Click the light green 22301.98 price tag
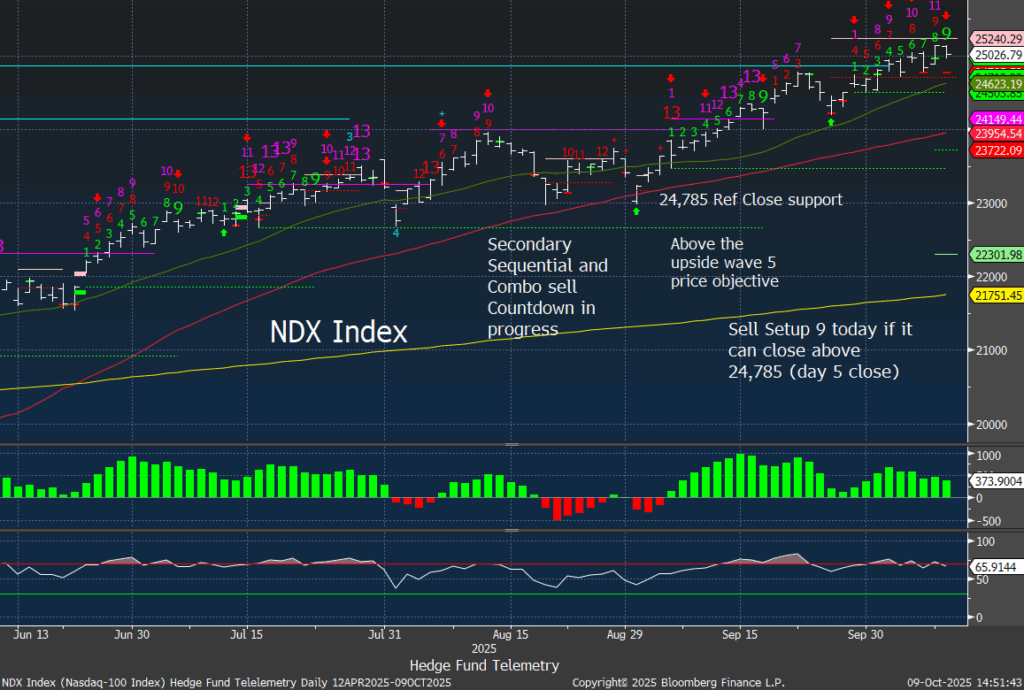Image resolution: width=1024 pixels, height=690 pixels. coord(996,255)
